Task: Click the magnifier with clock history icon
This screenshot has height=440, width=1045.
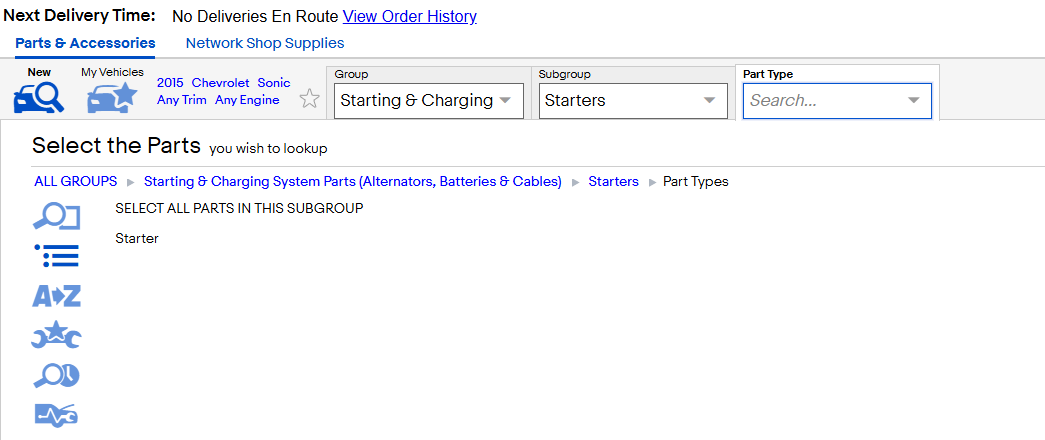Action: [x=57, y=376]
